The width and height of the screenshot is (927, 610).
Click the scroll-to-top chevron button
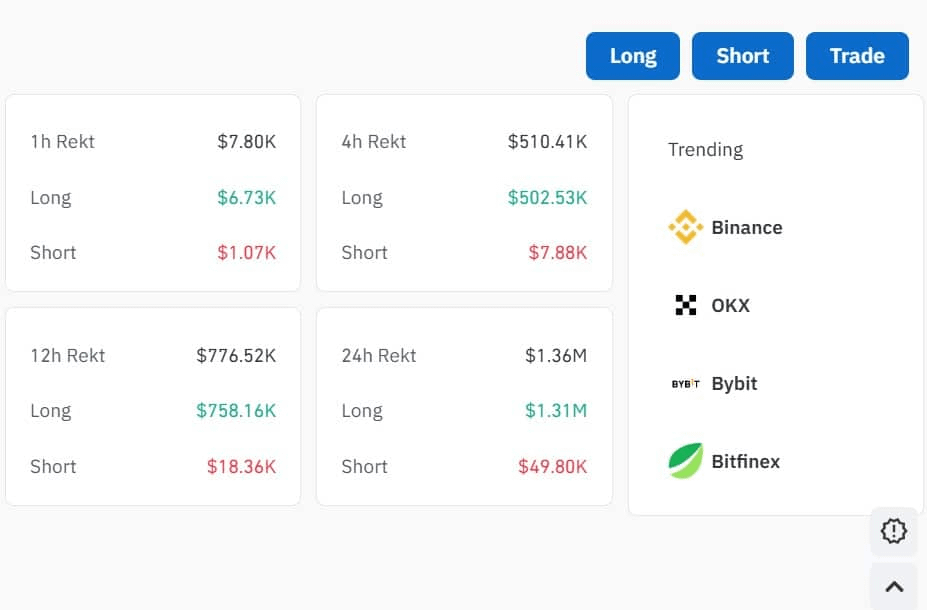click(x=894, y=586)
